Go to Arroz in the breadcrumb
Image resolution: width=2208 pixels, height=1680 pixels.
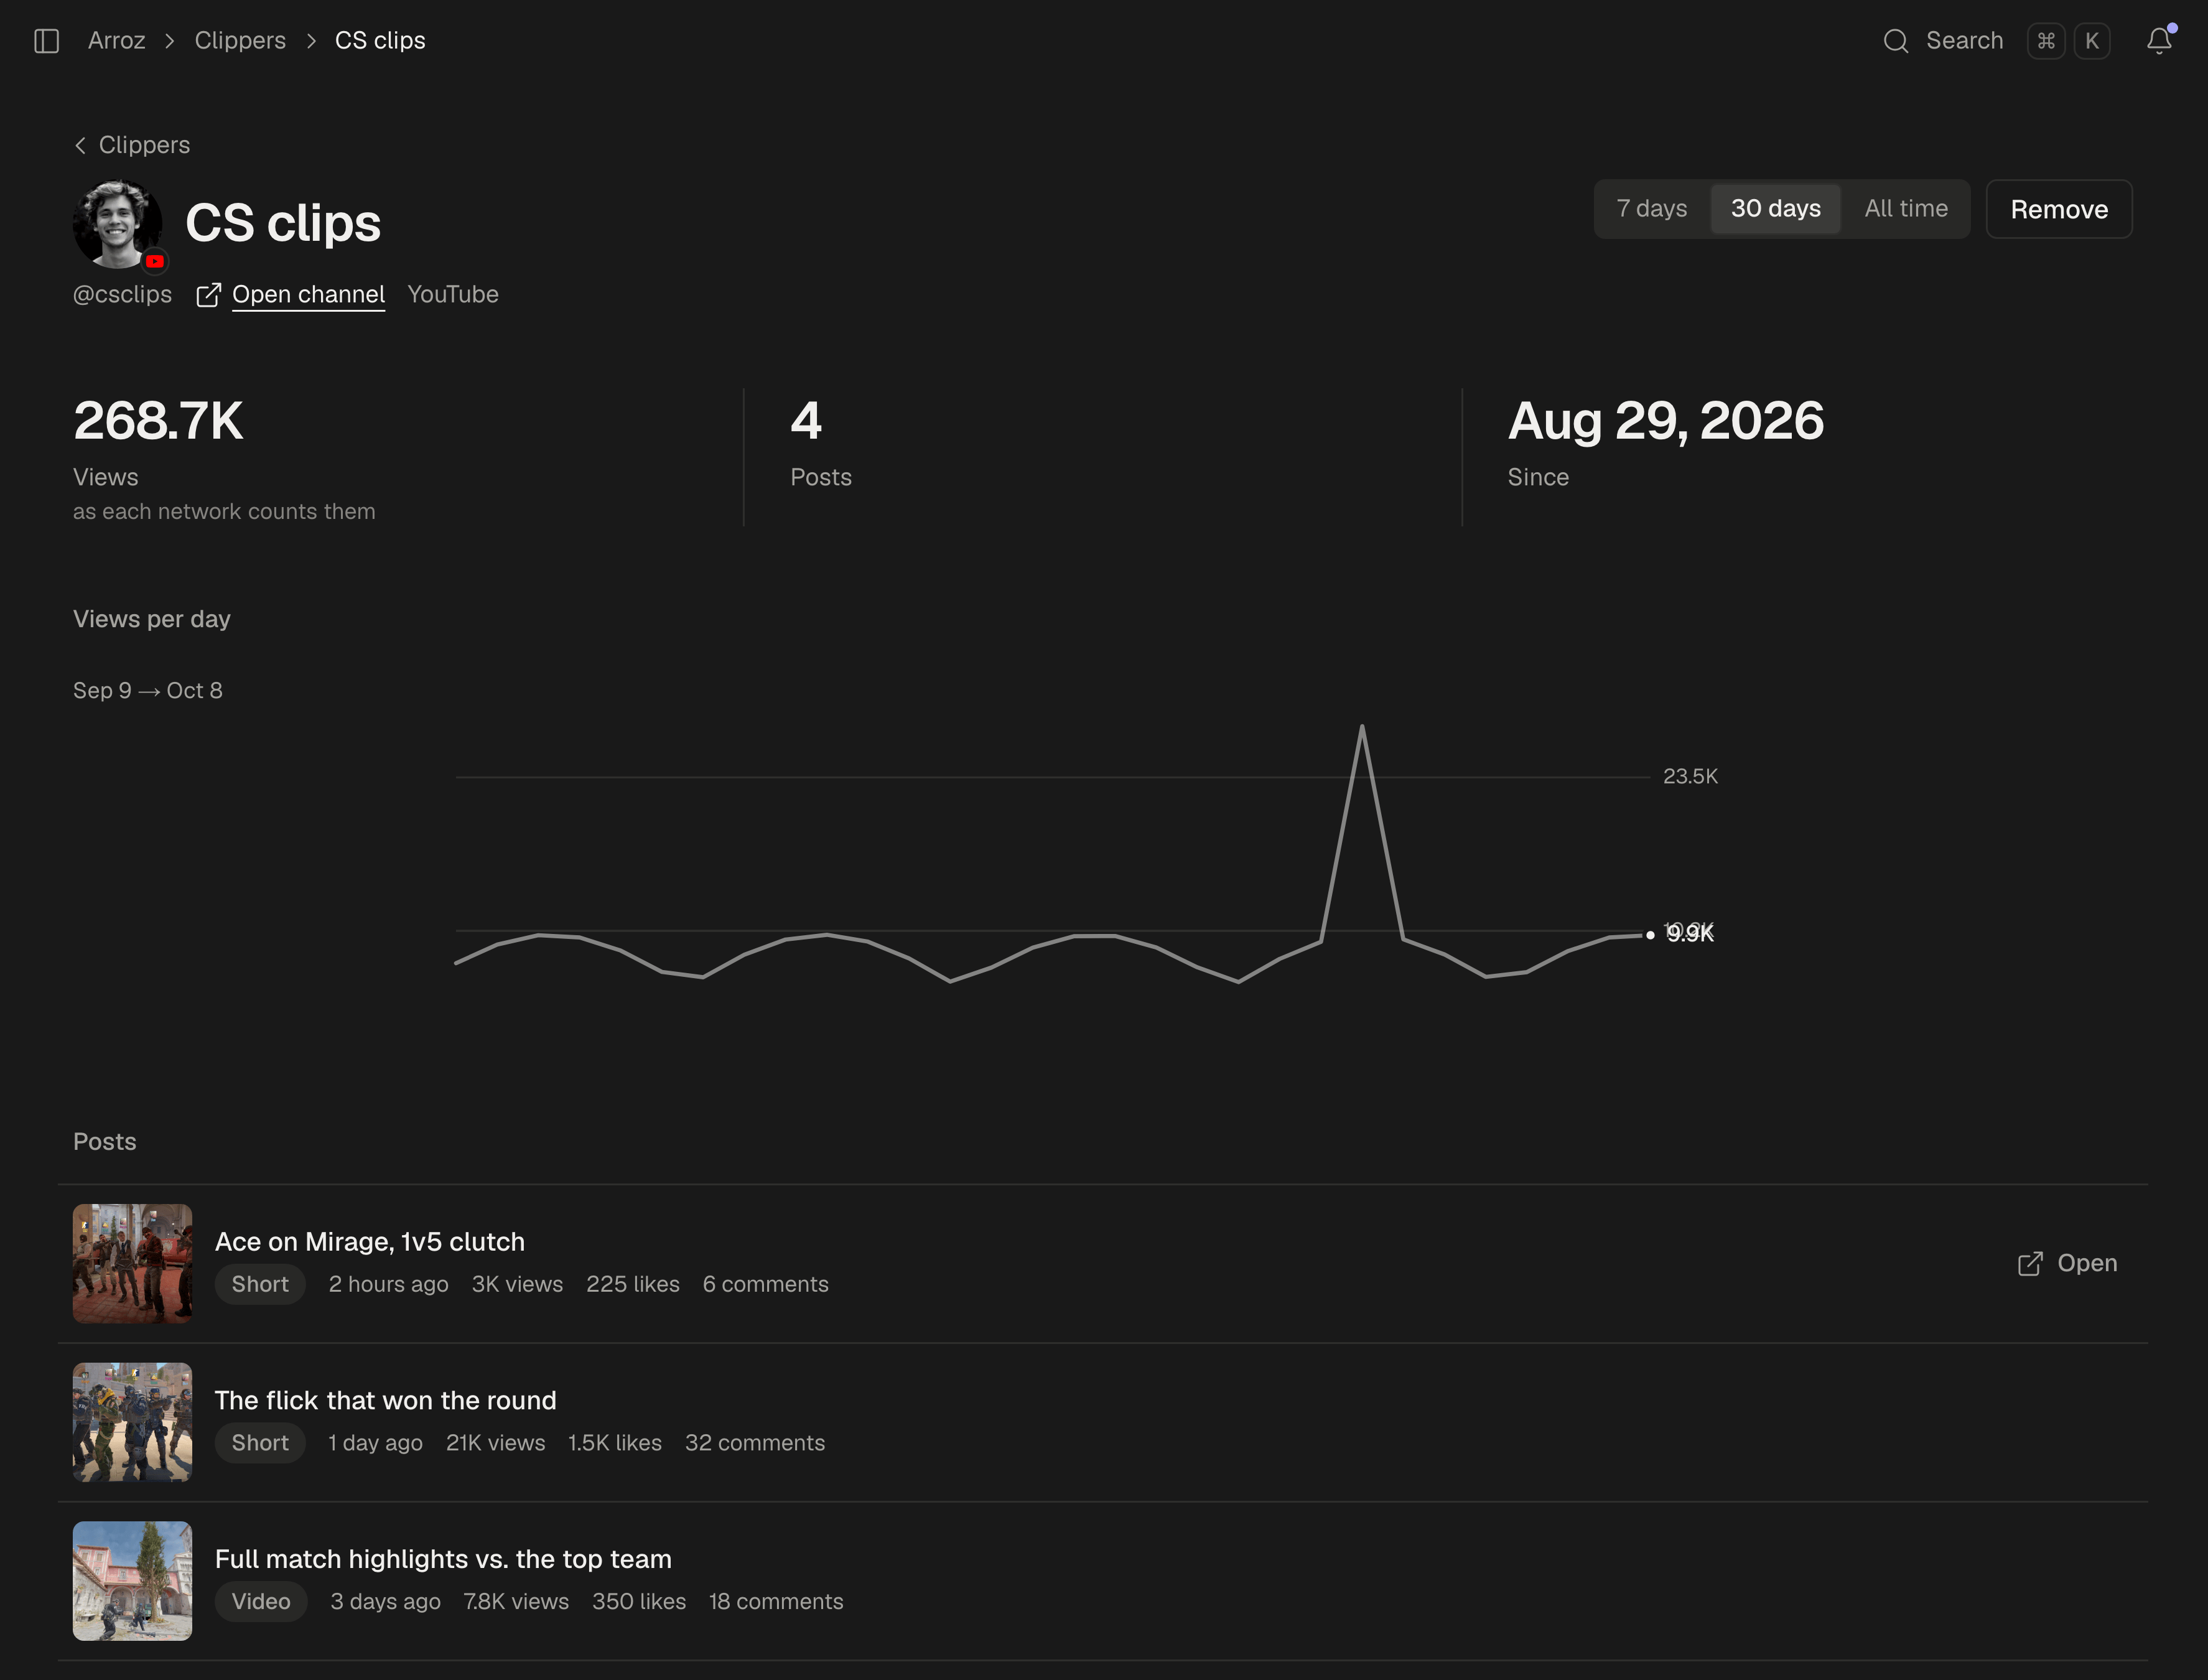coord(116,41)
